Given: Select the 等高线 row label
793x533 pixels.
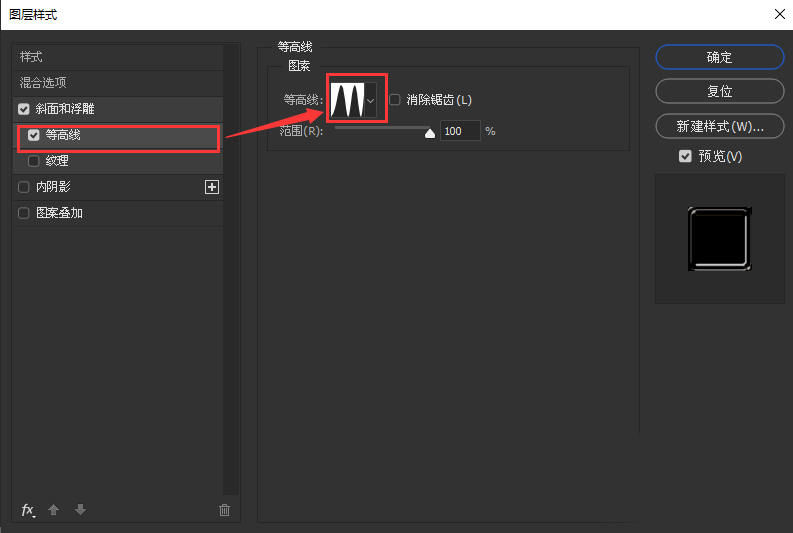Looking at the screenshot, I should coord(63,135).
